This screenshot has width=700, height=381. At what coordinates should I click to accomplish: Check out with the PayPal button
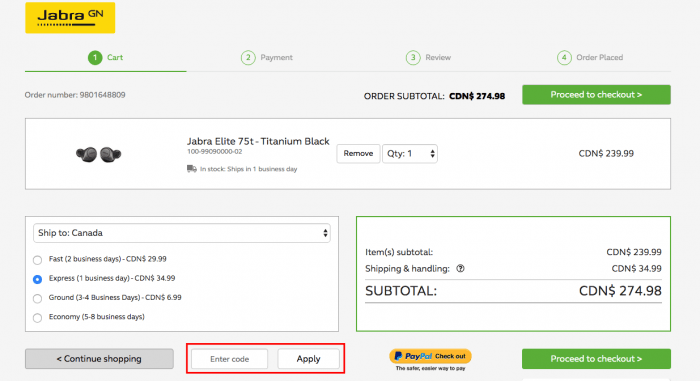click(x=430, y=356)
